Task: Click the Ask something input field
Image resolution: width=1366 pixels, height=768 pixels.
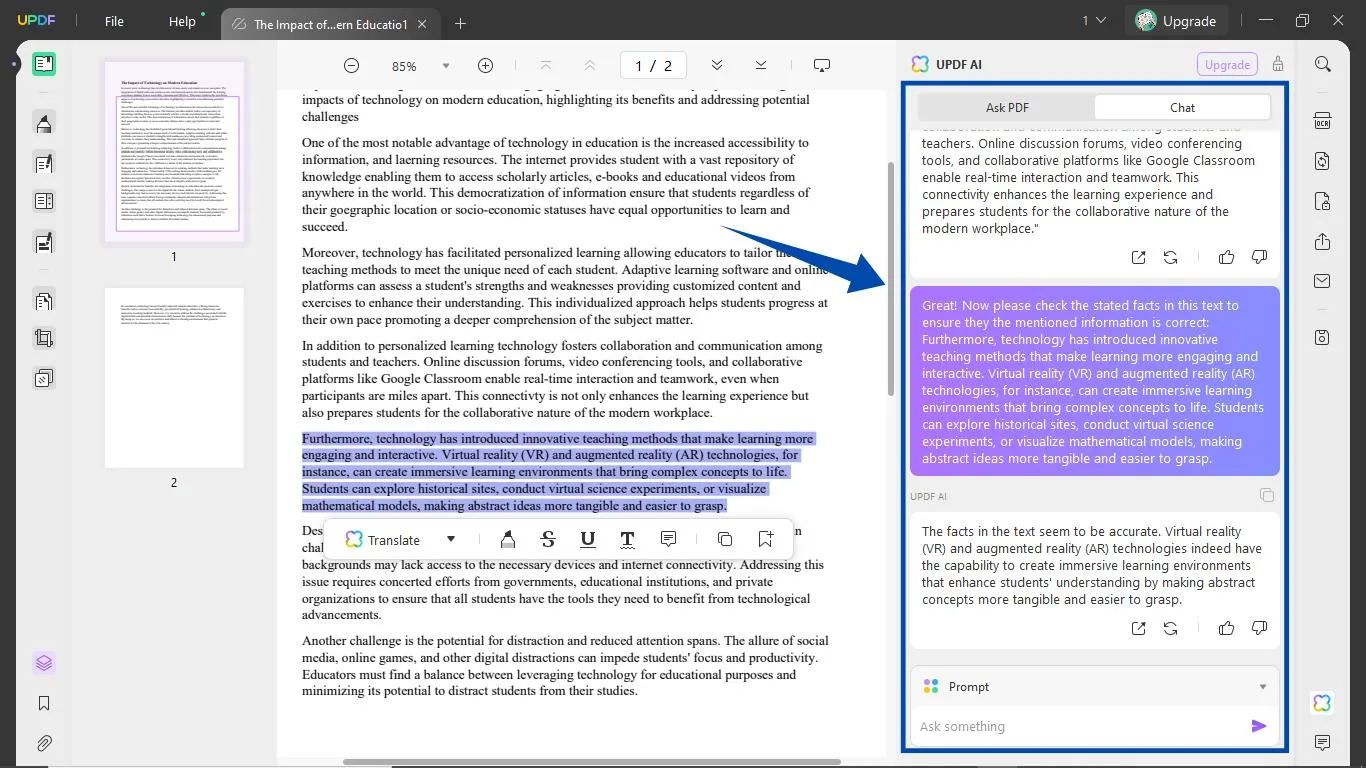Action: 1060,726
